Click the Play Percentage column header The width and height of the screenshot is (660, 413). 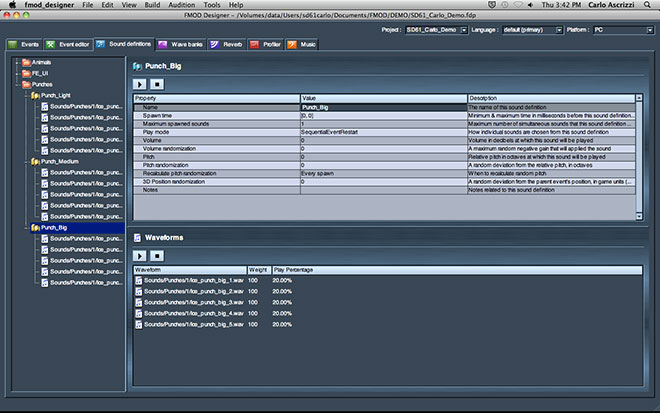click(x=457, y=270)
